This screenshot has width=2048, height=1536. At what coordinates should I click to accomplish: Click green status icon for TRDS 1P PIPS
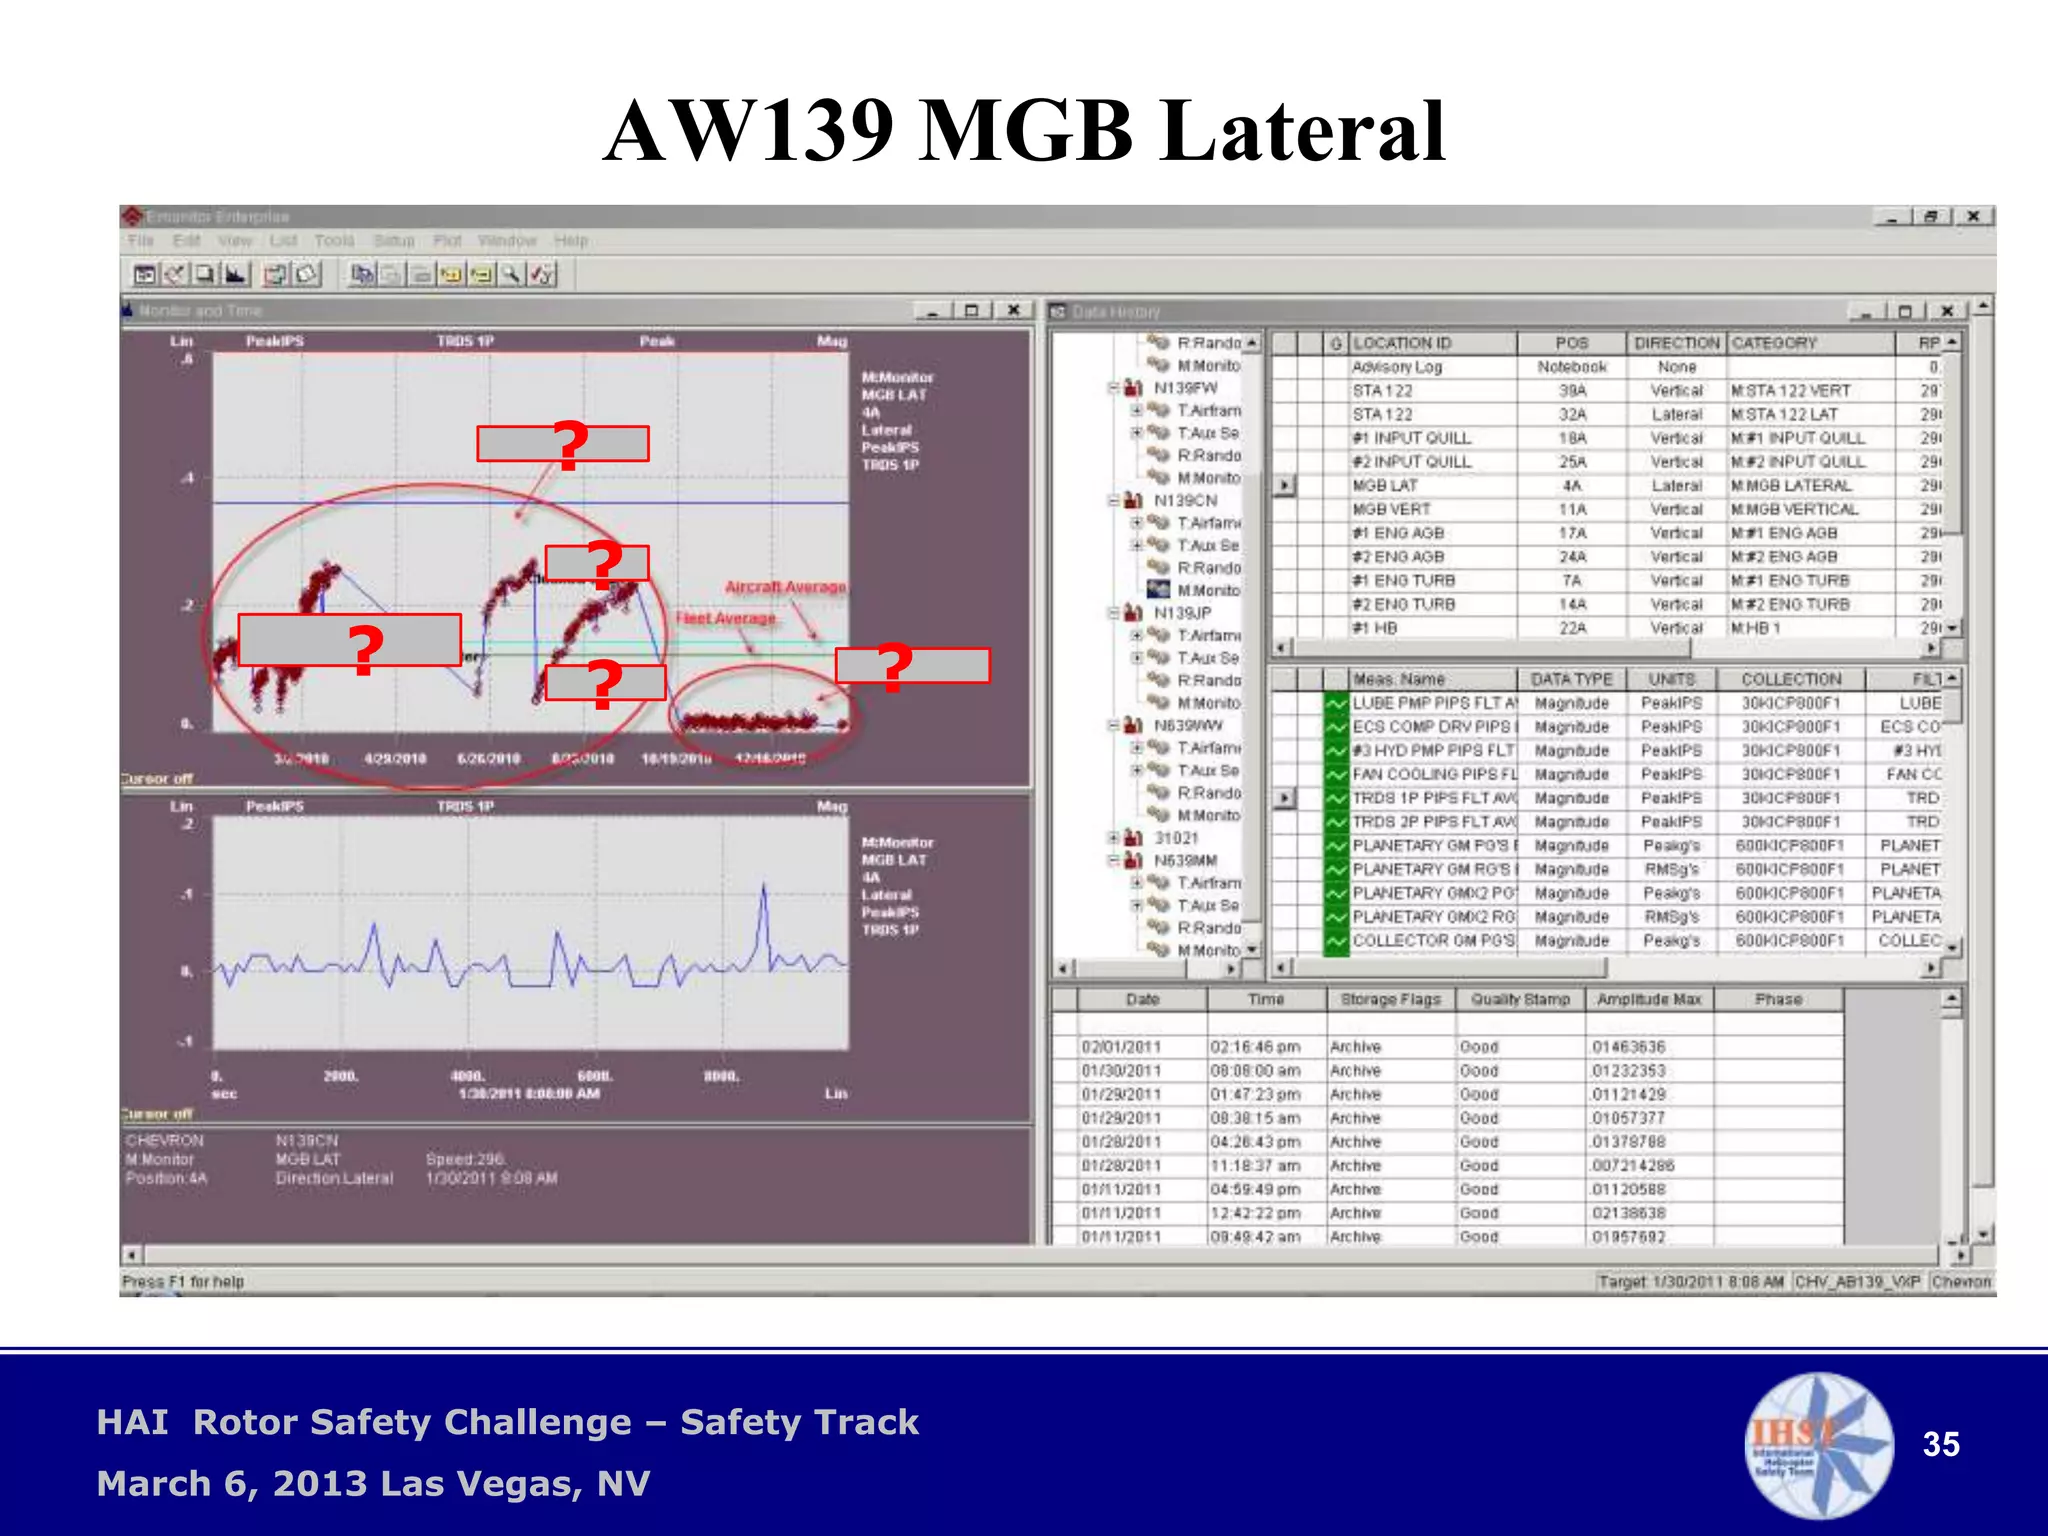1336,799
